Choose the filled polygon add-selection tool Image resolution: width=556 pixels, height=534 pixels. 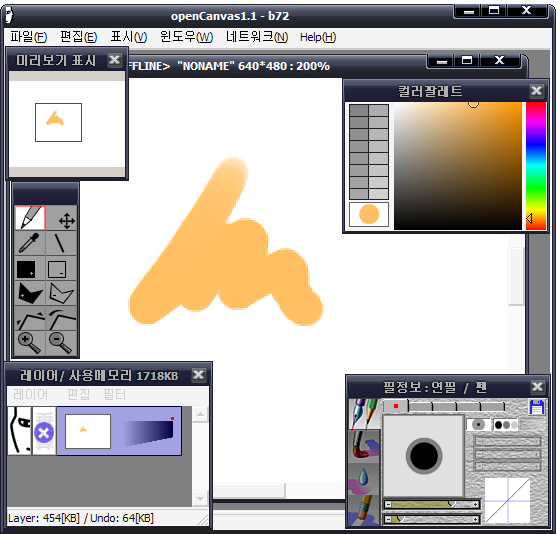pos(30,293)
